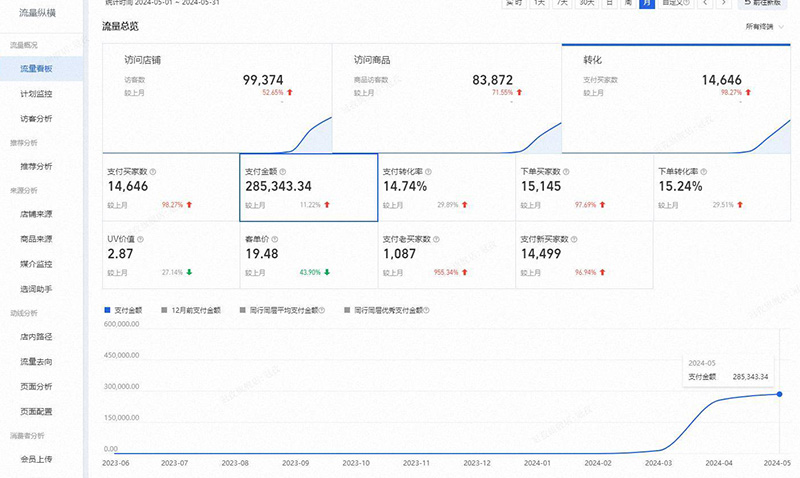Select the 支付买家数 14,646 metric card
The image size is (800, 478).
[171, 187]
